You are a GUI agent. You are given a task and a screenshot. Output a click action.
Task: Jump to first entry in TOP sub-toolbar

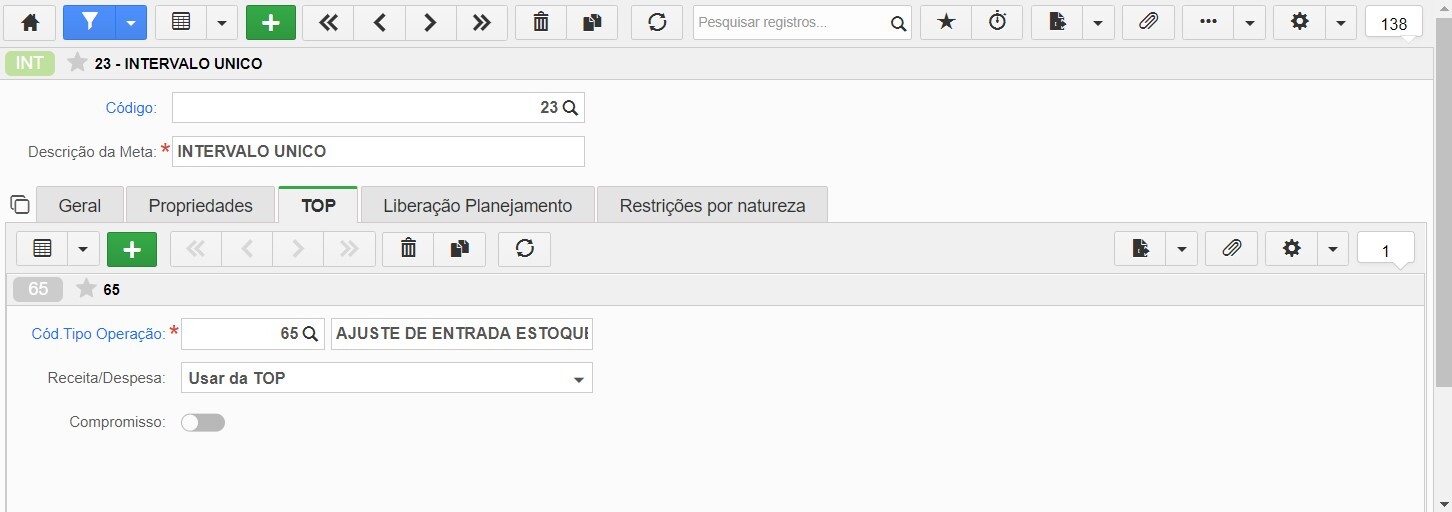click(x=196, y=249)
